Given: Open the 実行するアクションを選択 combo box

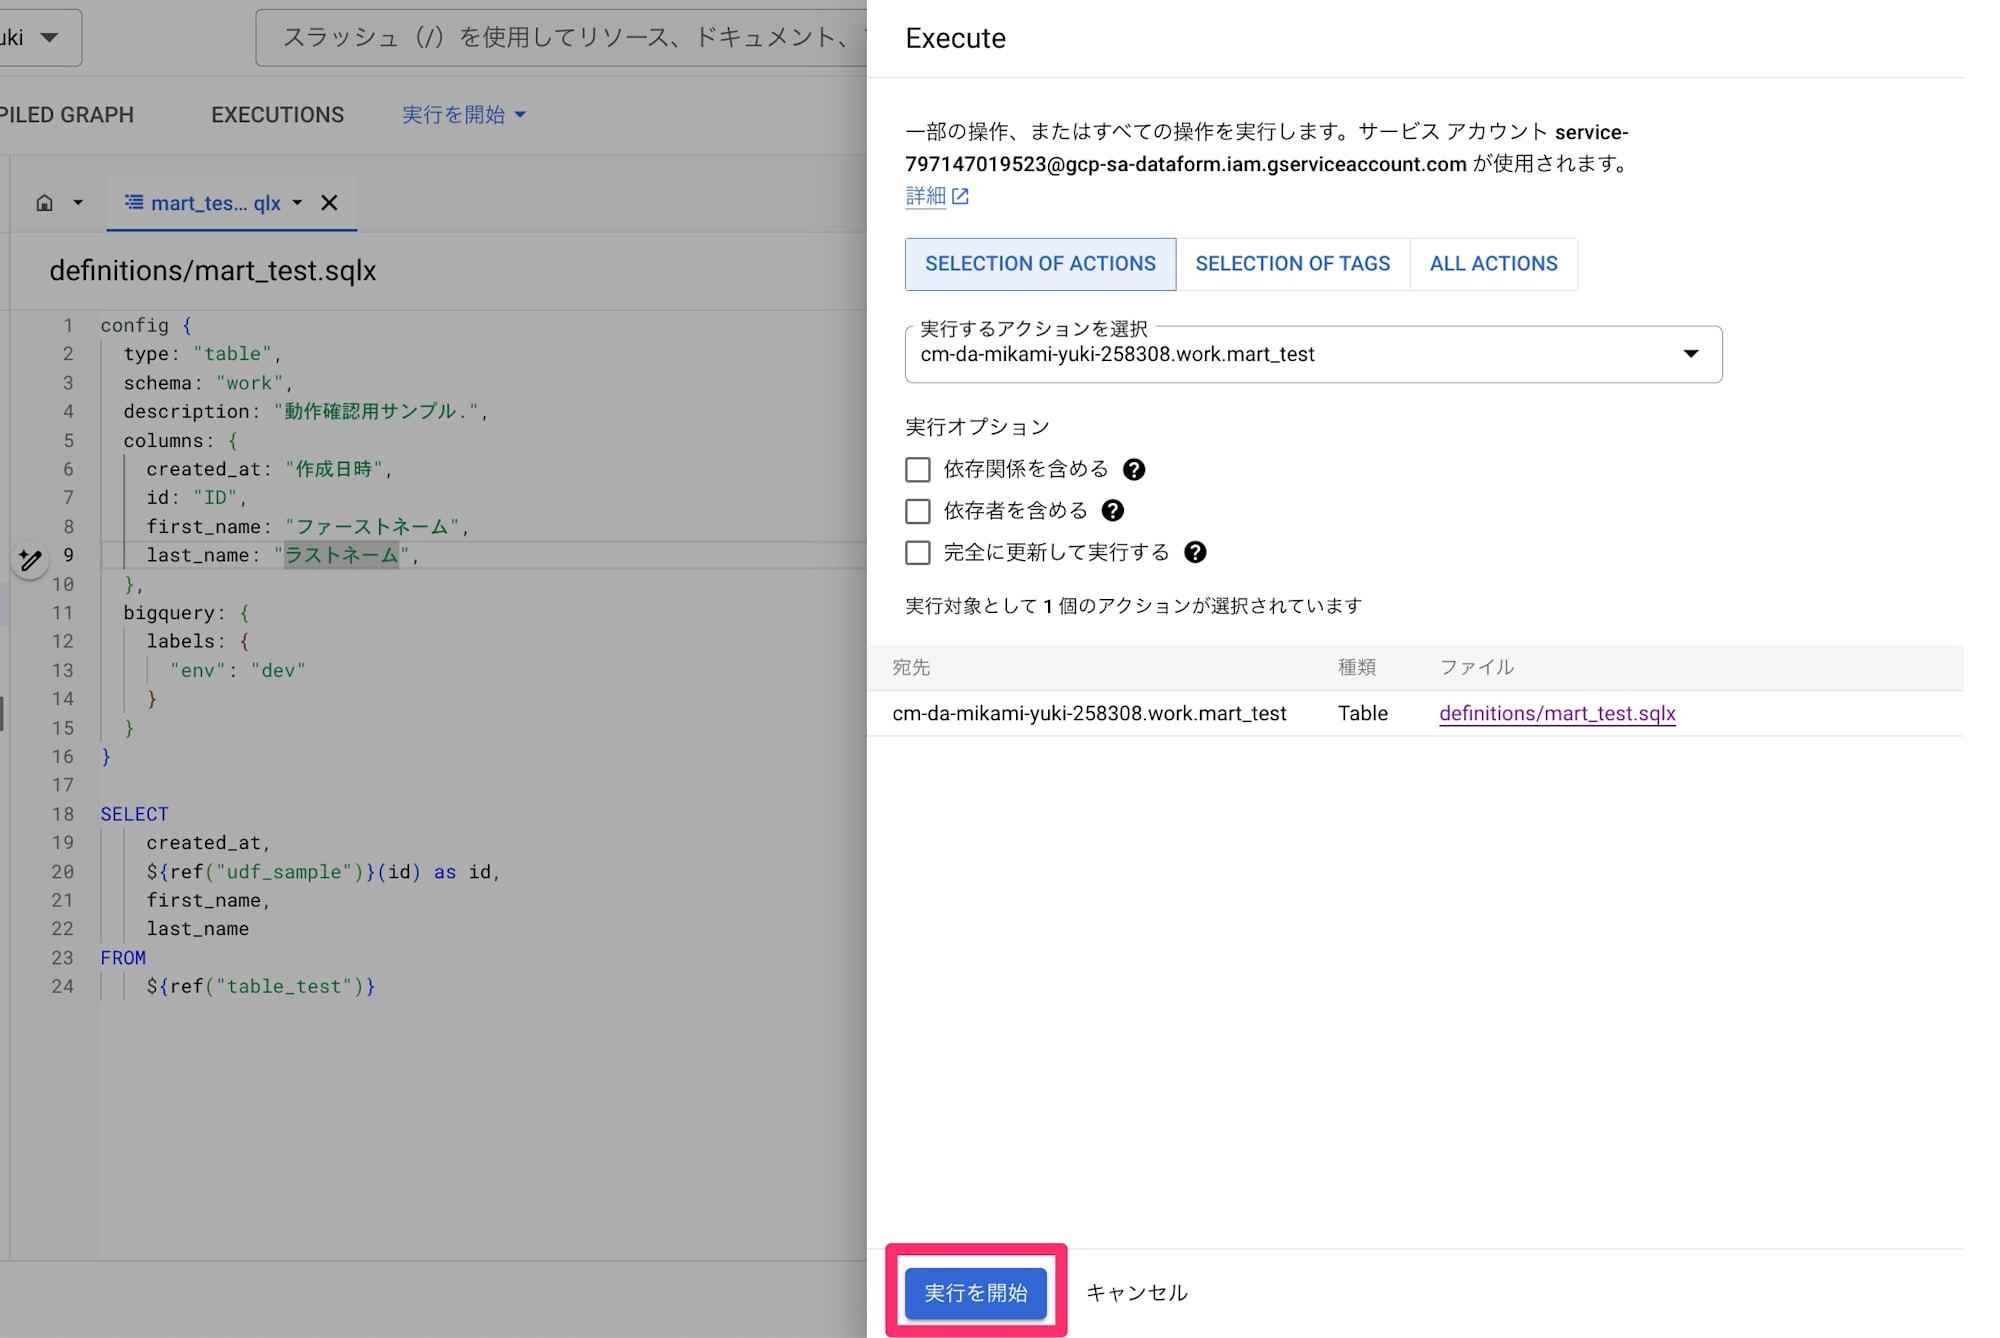Looking at the screenshot, I should click(1313, 354).
